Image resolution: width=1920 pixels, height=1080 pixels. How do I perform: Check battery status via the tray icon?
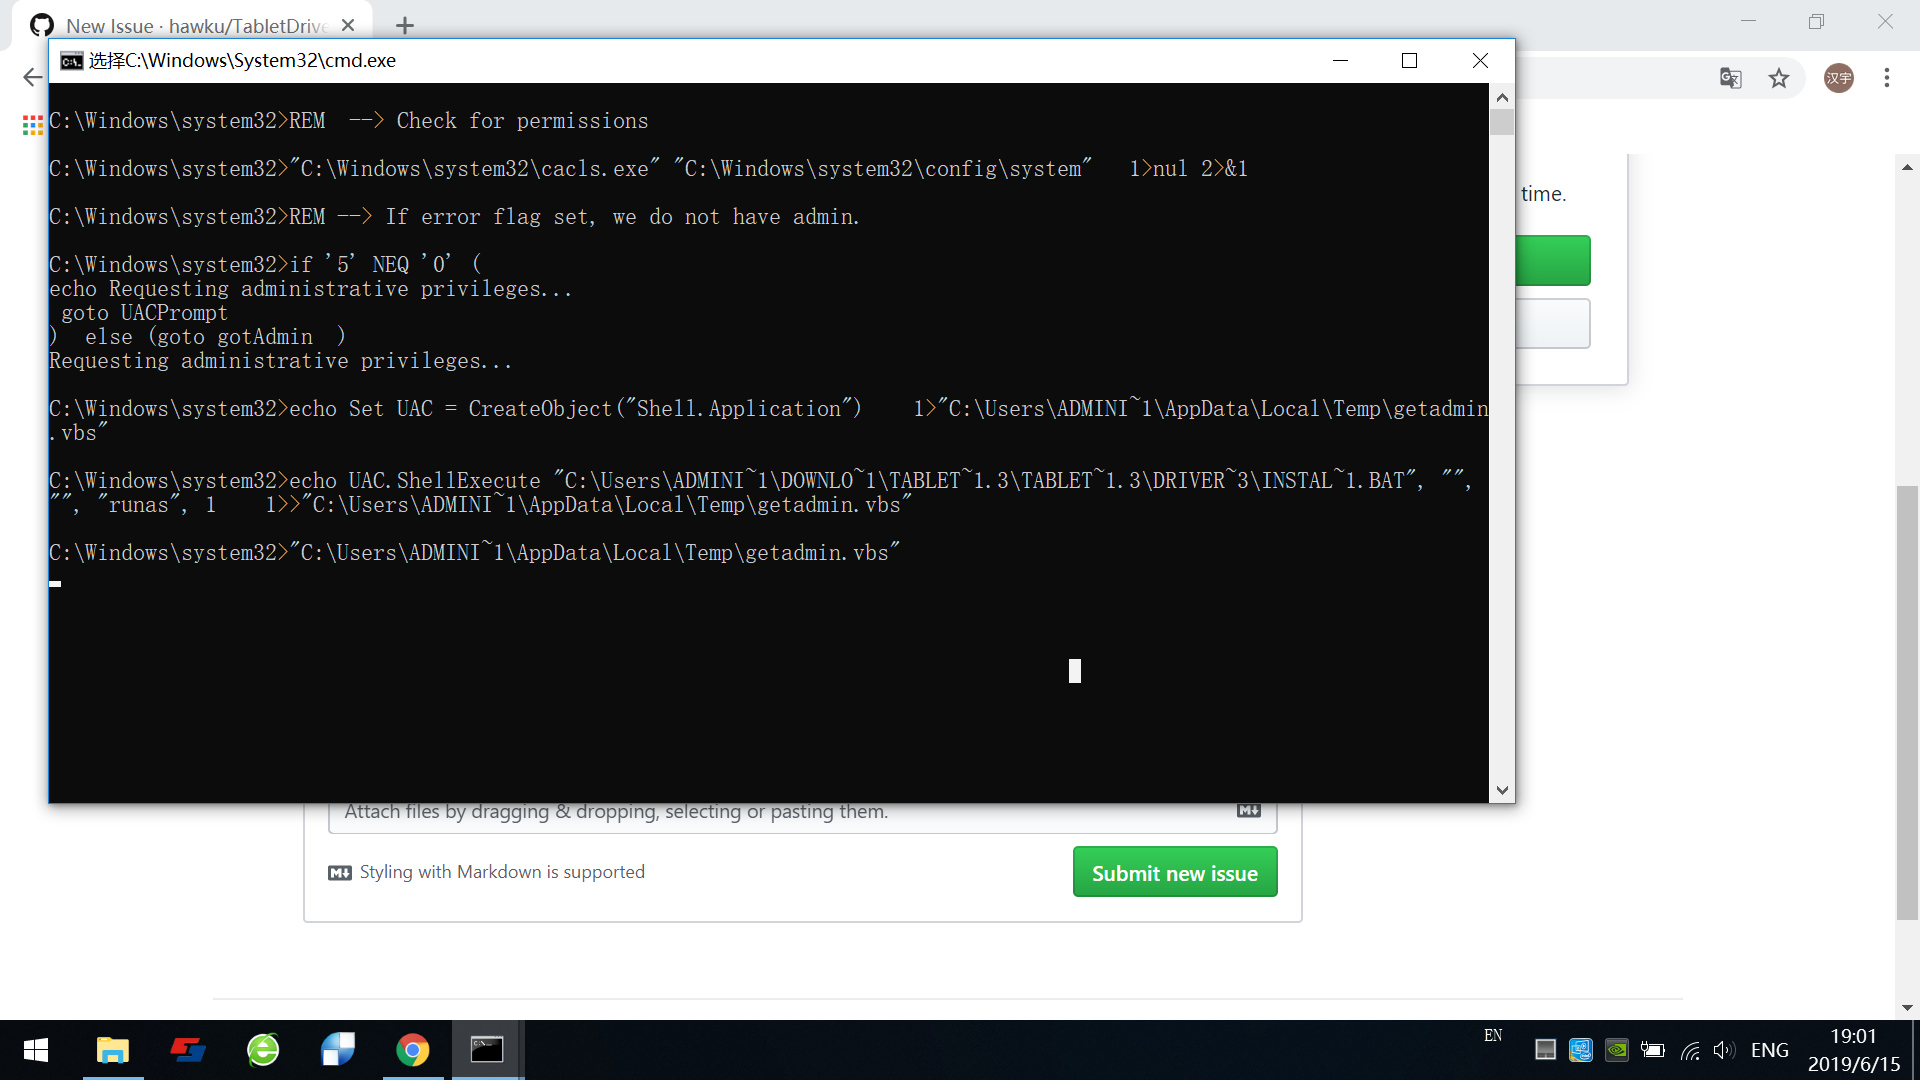(1653, 1050)
